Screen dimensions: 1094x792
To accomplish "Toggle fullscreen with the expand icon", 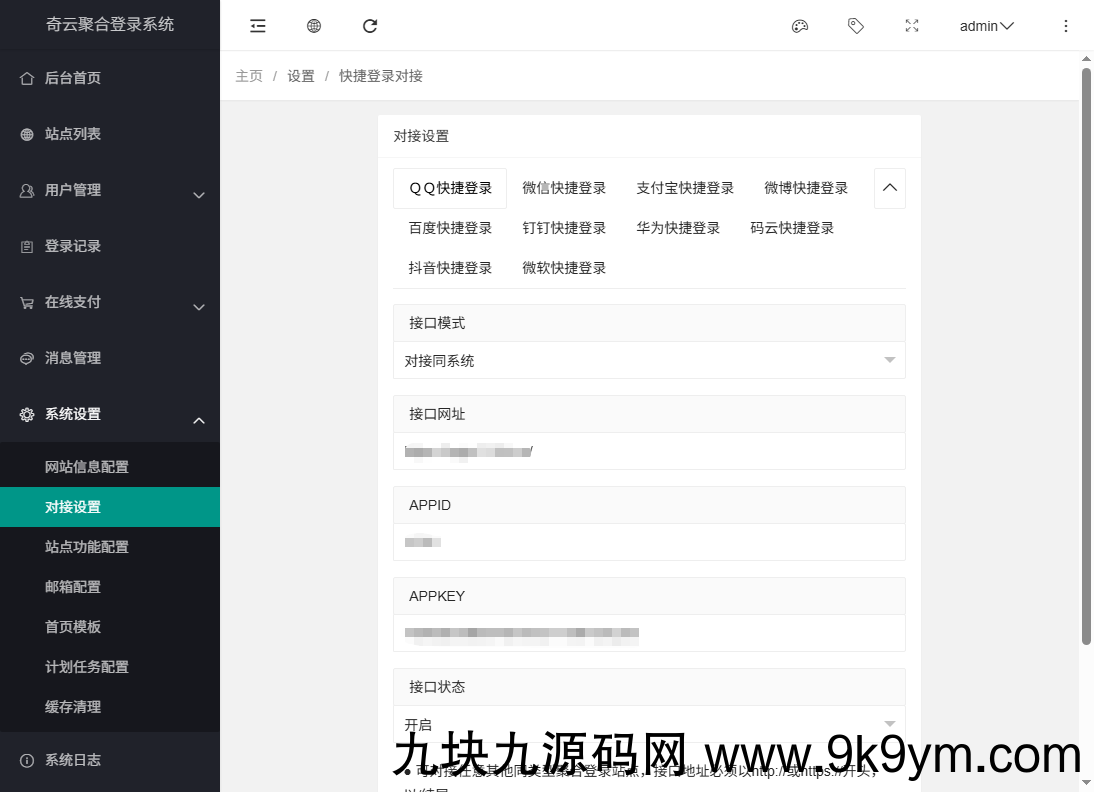I will (912, 26).
